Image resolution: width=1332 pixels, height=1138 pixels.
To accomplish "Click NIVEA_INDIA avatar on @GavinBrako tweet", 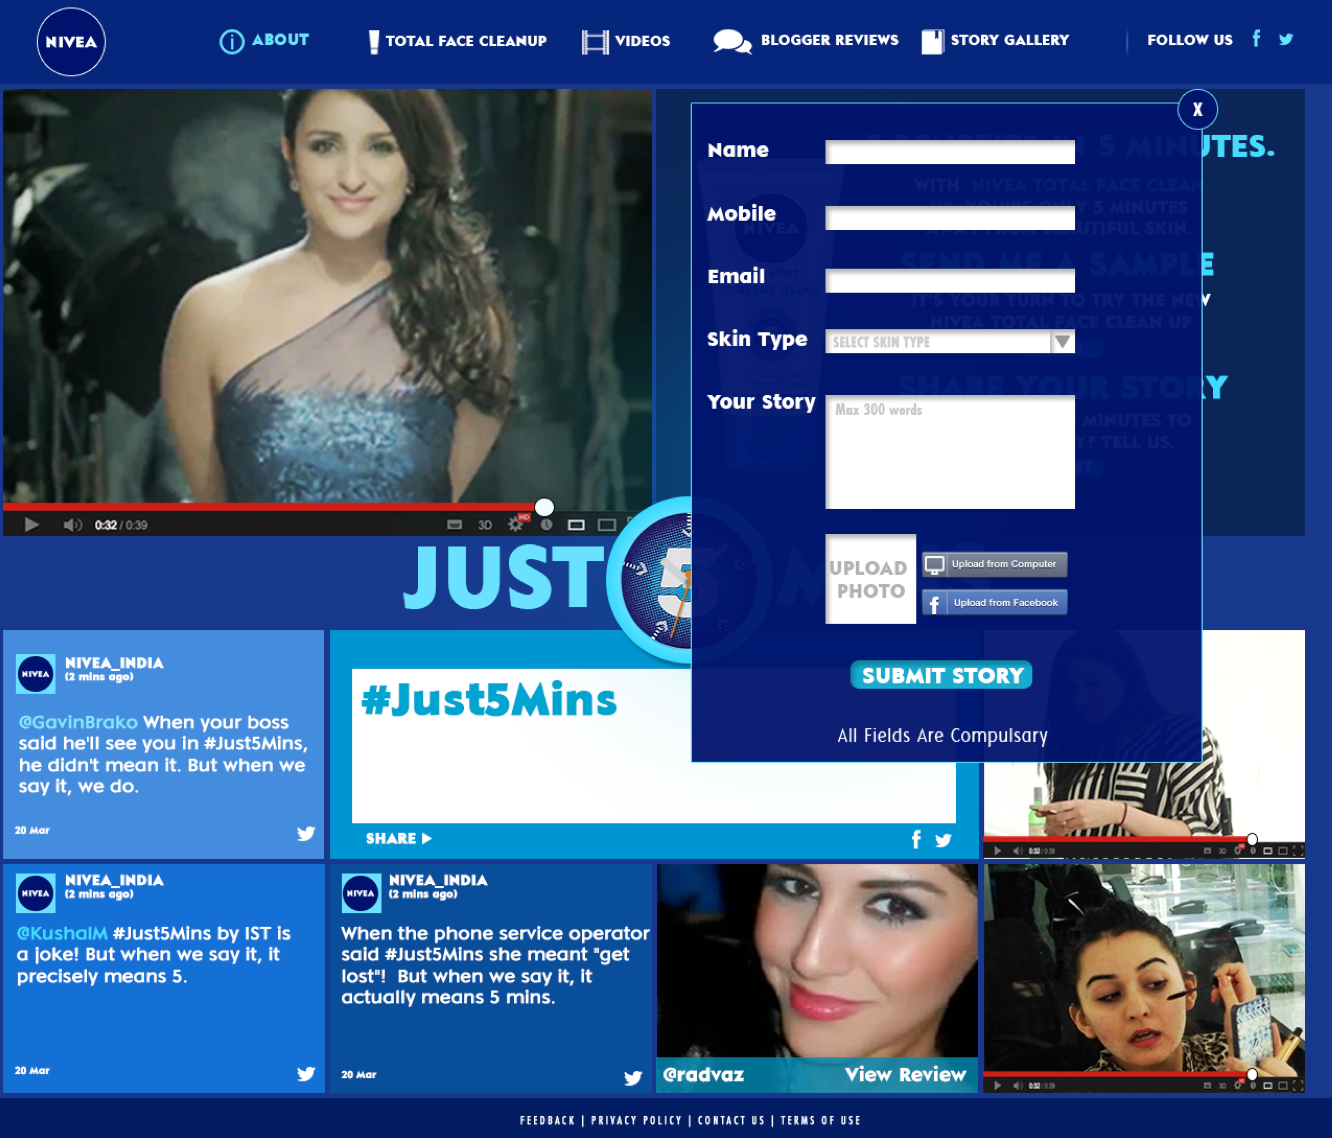I will tap(36, 674).
